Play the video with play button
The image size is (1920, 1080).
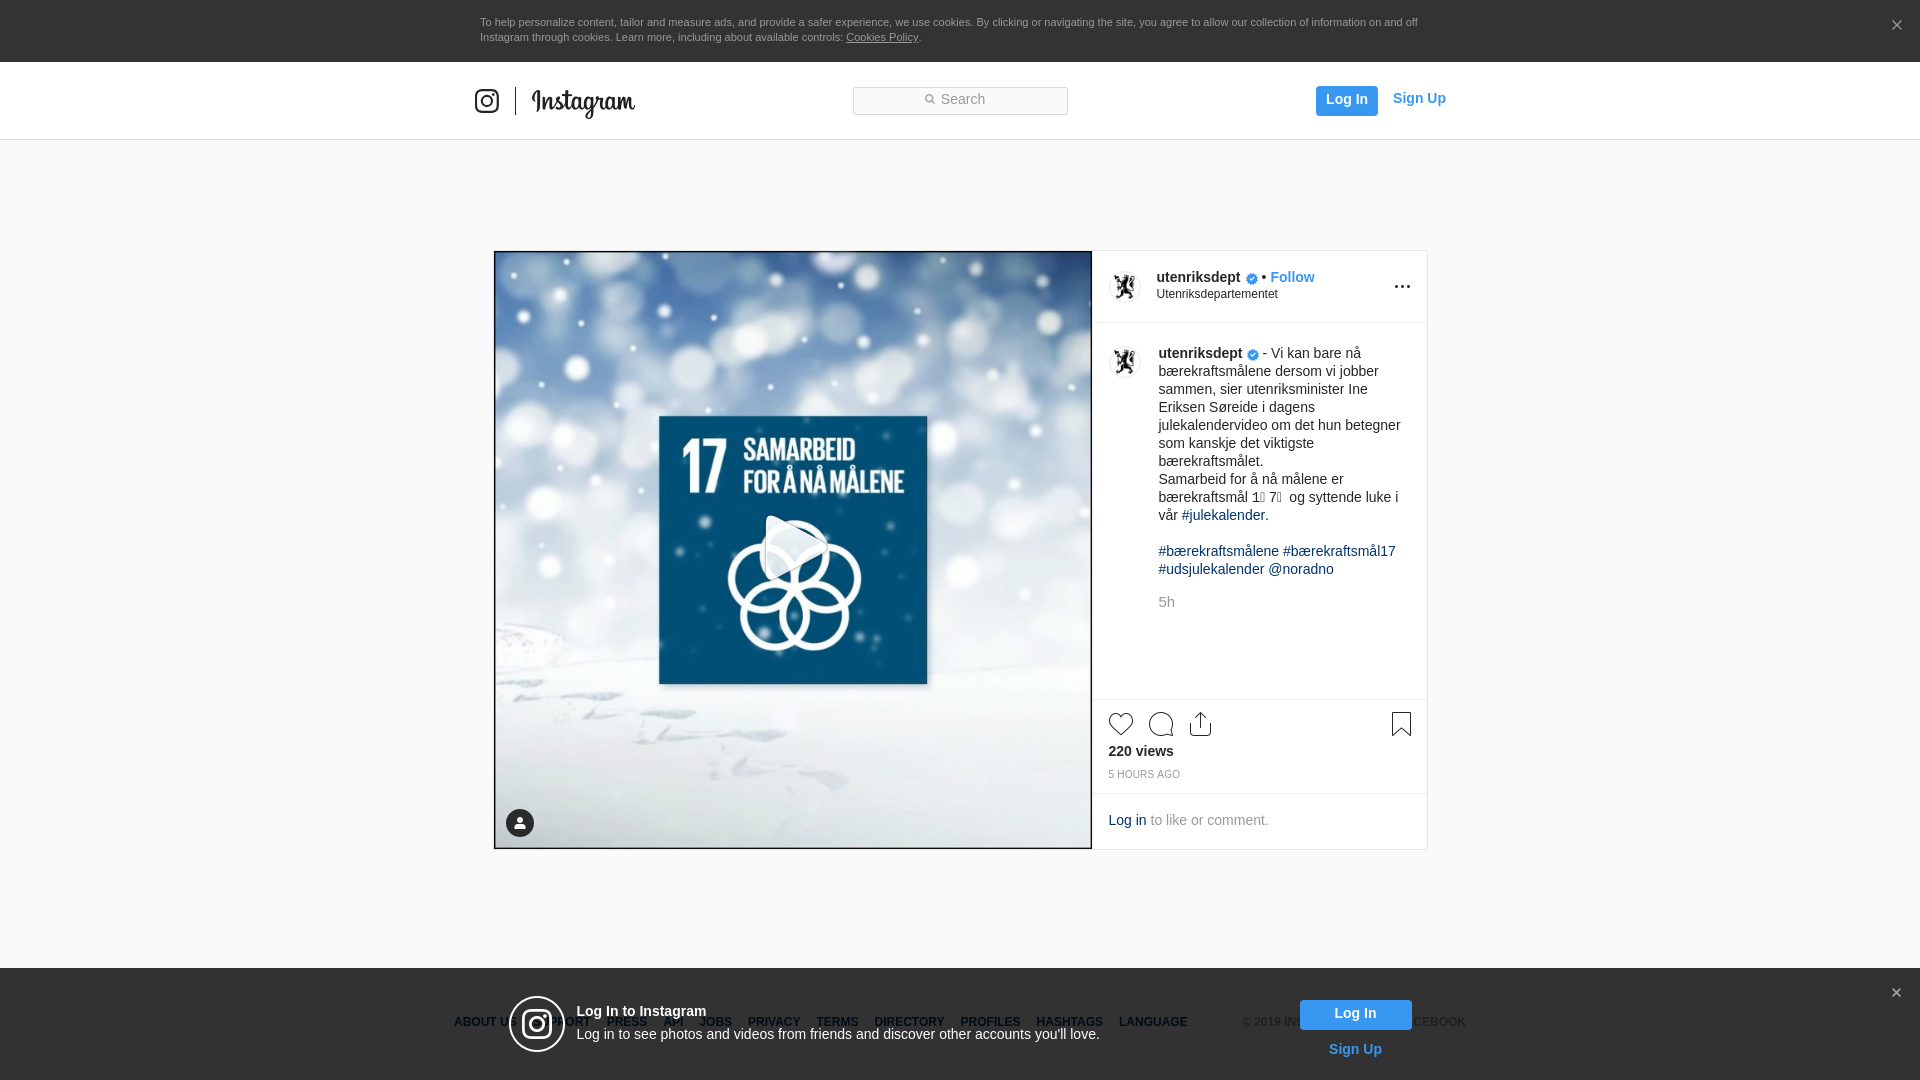pyautogui.click(x=793, y=548)
